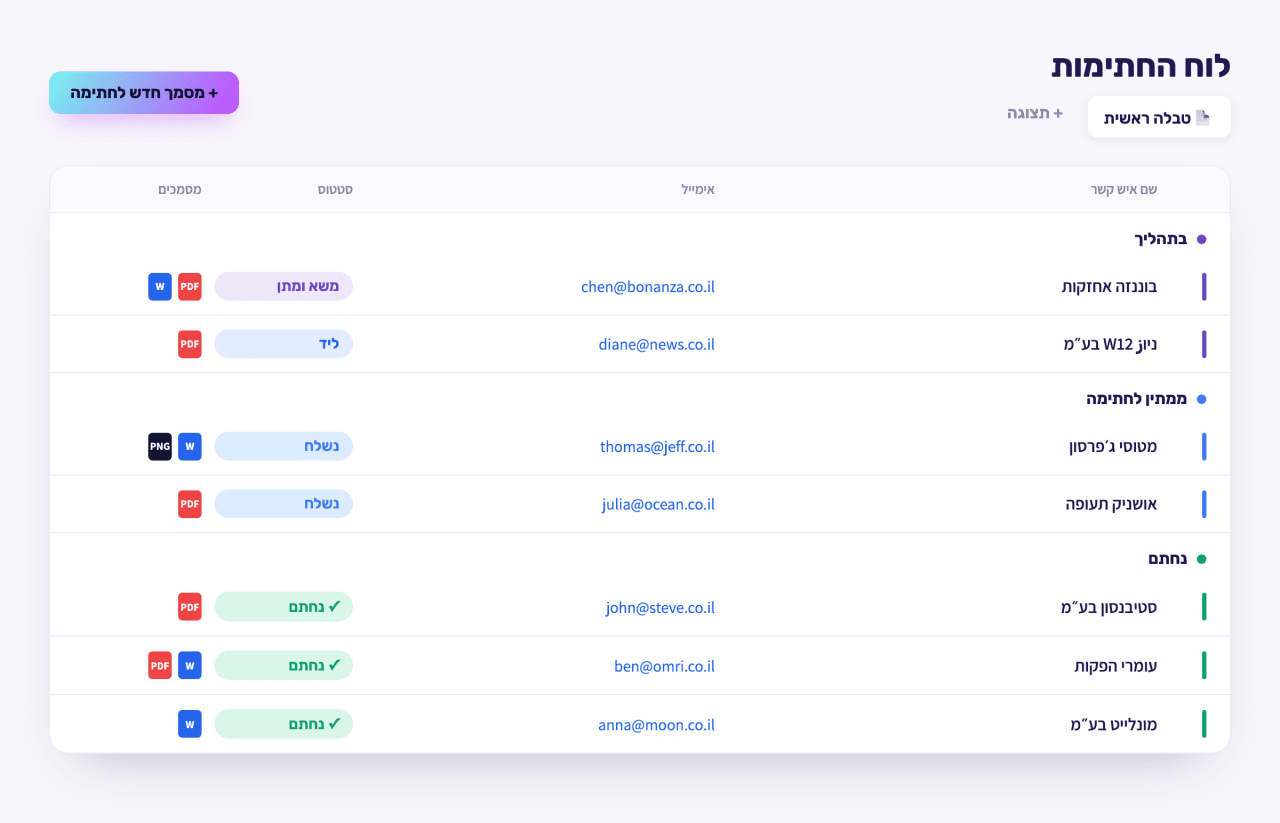Click the chen@bonanza.co.il email link
The width and height of the screenshot is (1280, 823).
648,287
